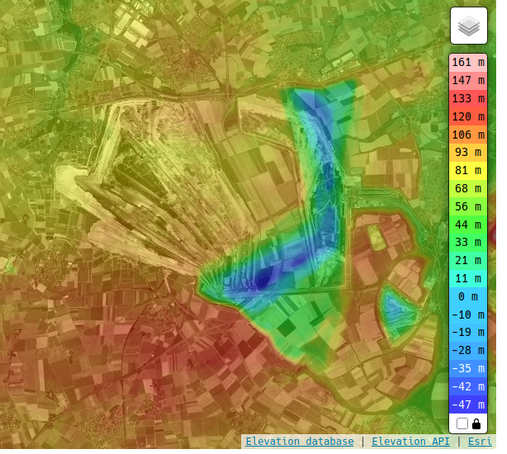Image resolution: width=507 pixels, height=454 pixels.
Task: Select the 56 m legend swatch
Action: pyautogui.click(x=468, y=207)
